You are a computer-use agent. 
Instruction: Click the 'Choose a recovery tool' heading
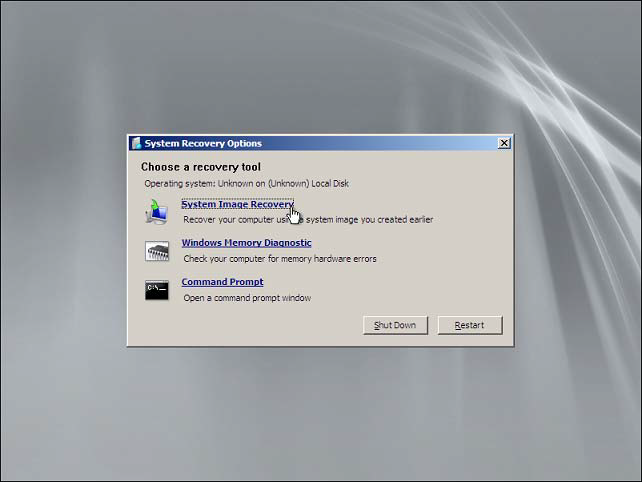(201, 167)
